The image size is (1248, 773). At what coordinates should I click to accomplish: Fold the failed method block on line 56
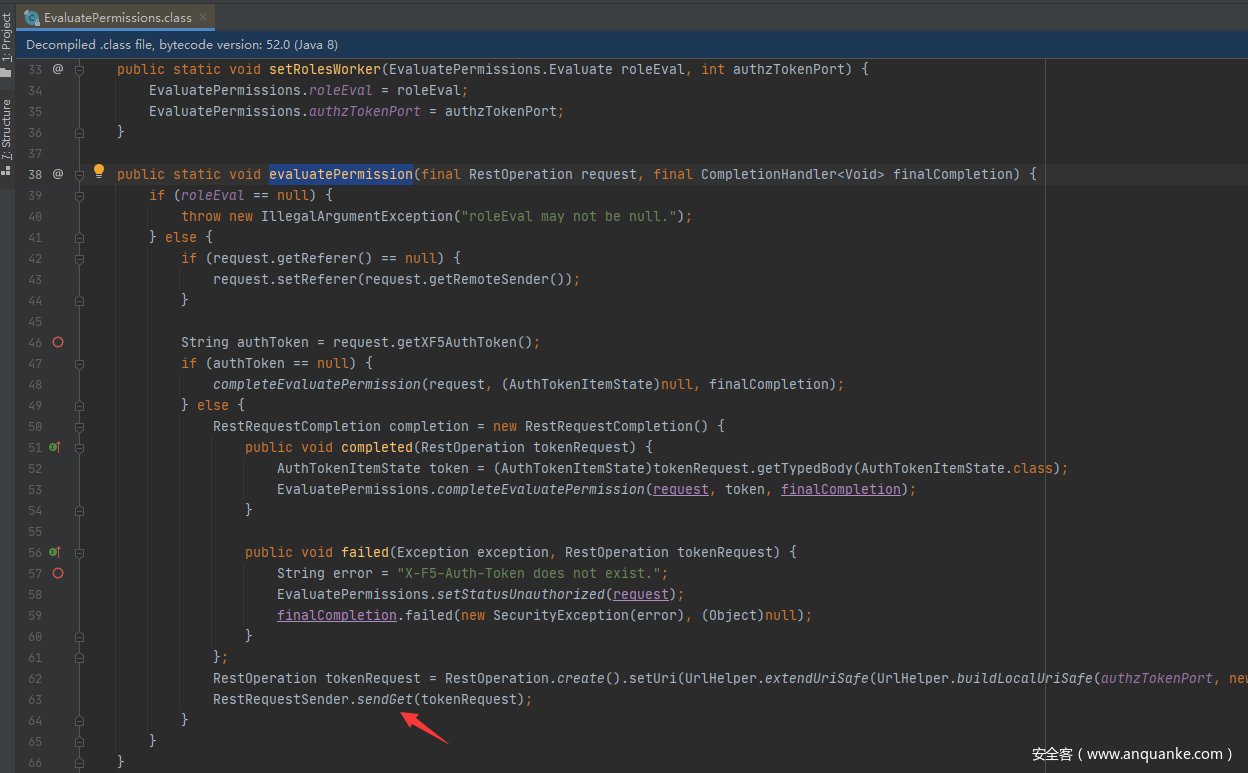[80, 552]
